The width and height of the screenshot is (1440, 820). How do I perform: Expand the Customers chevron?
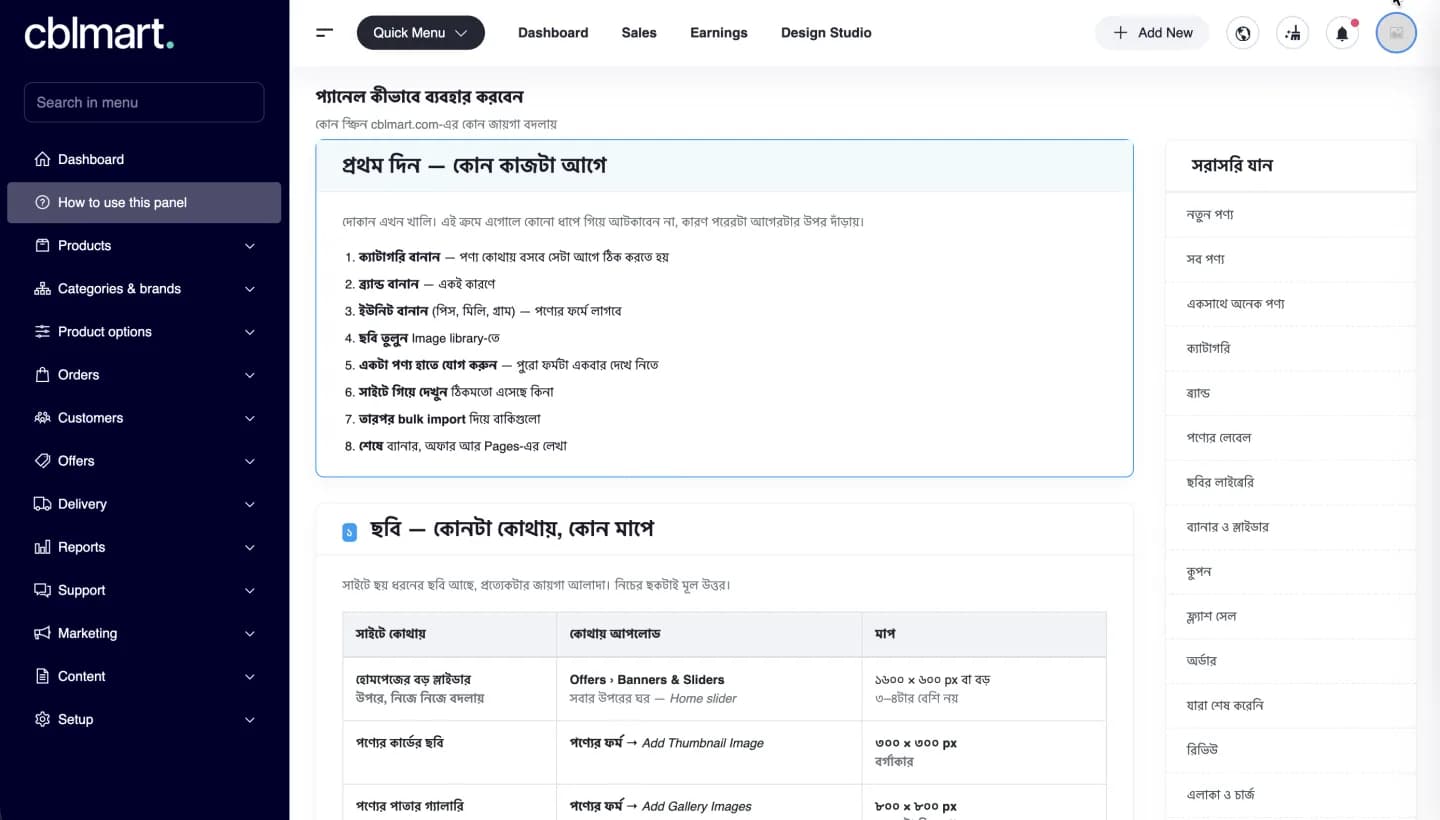pyautogui.click(x=250, y=417)
